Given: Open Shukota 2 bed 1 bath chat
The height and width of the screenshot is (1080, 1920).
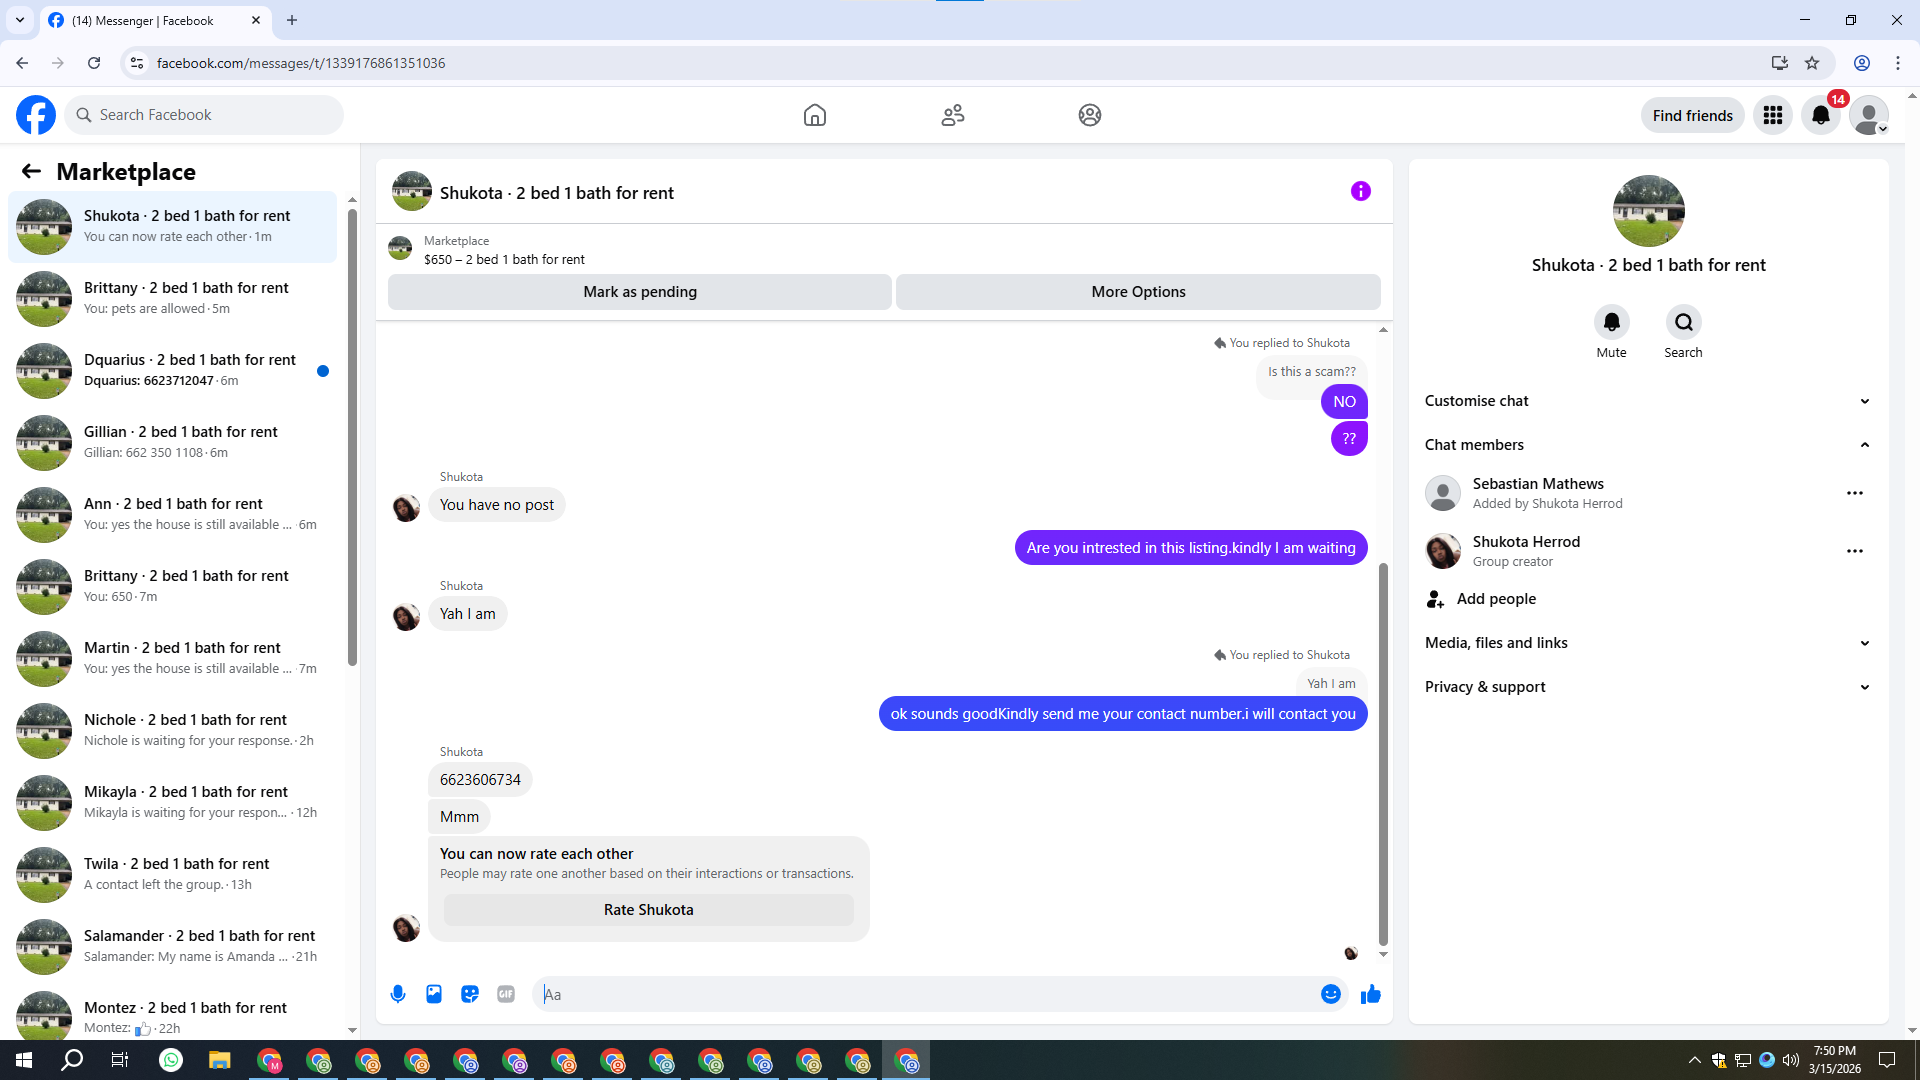Looking at the screenshot, I should pyautogui.click(x=173, y=227).
